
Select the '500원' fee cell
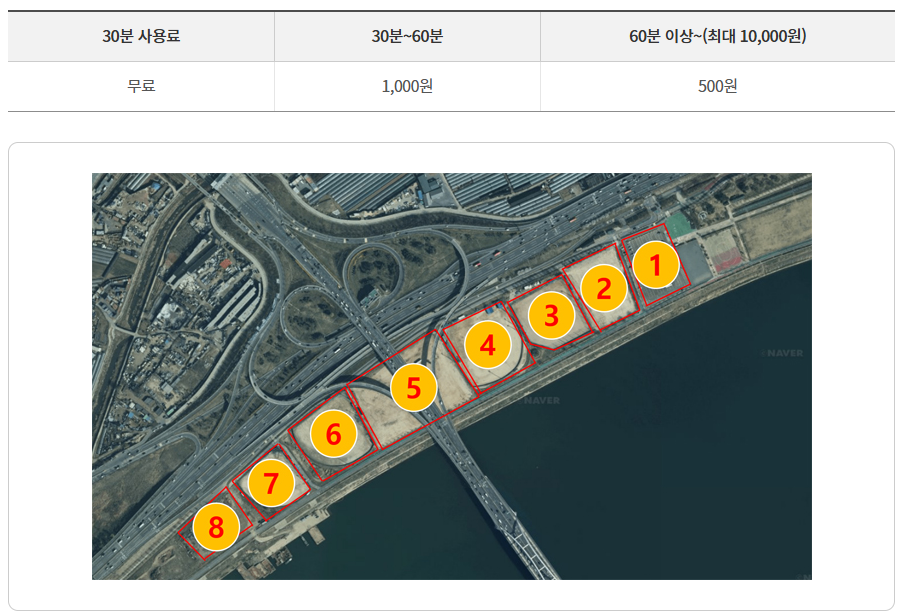(717, 86)
